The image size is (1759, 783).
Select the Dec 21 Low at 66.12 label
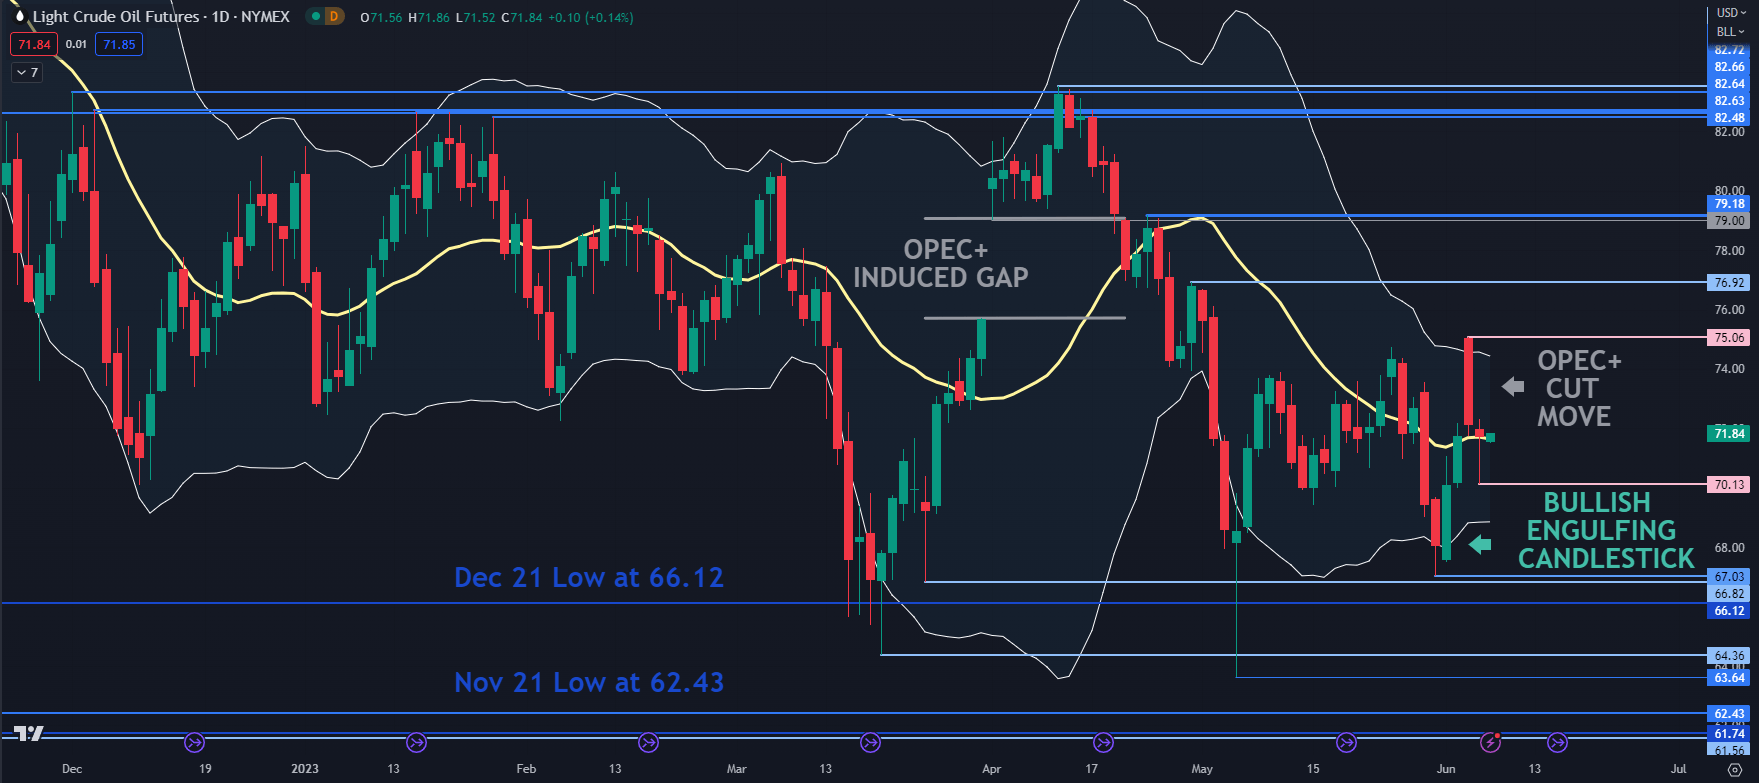[589, 577]
